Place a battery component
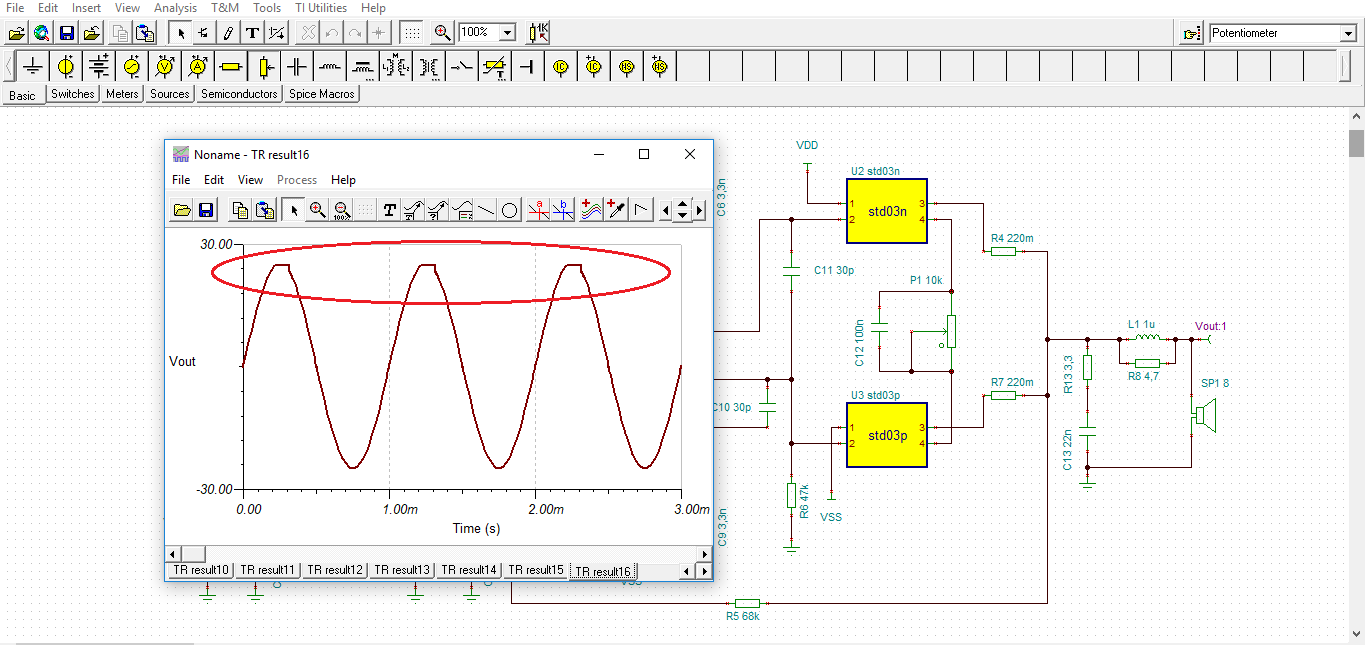Screen dimensions: 1365x645 tap(99, 67)
